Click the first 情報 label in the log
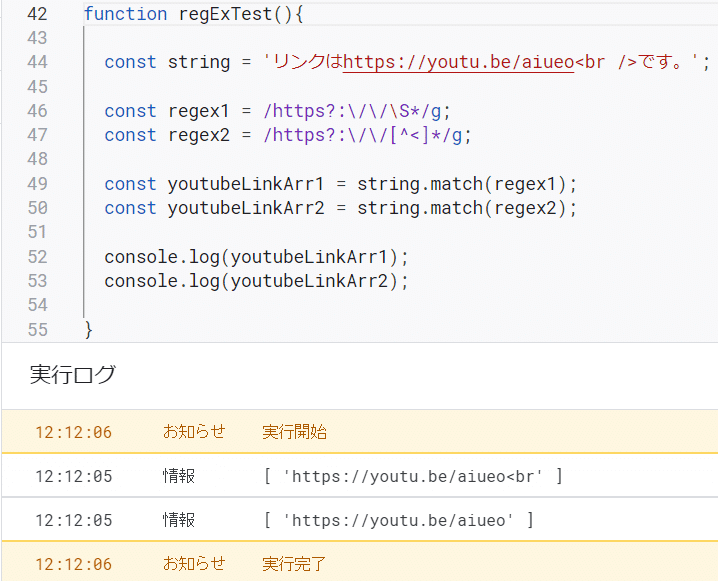The width and height of the screenshot is (718, 581). click(179, 476)
